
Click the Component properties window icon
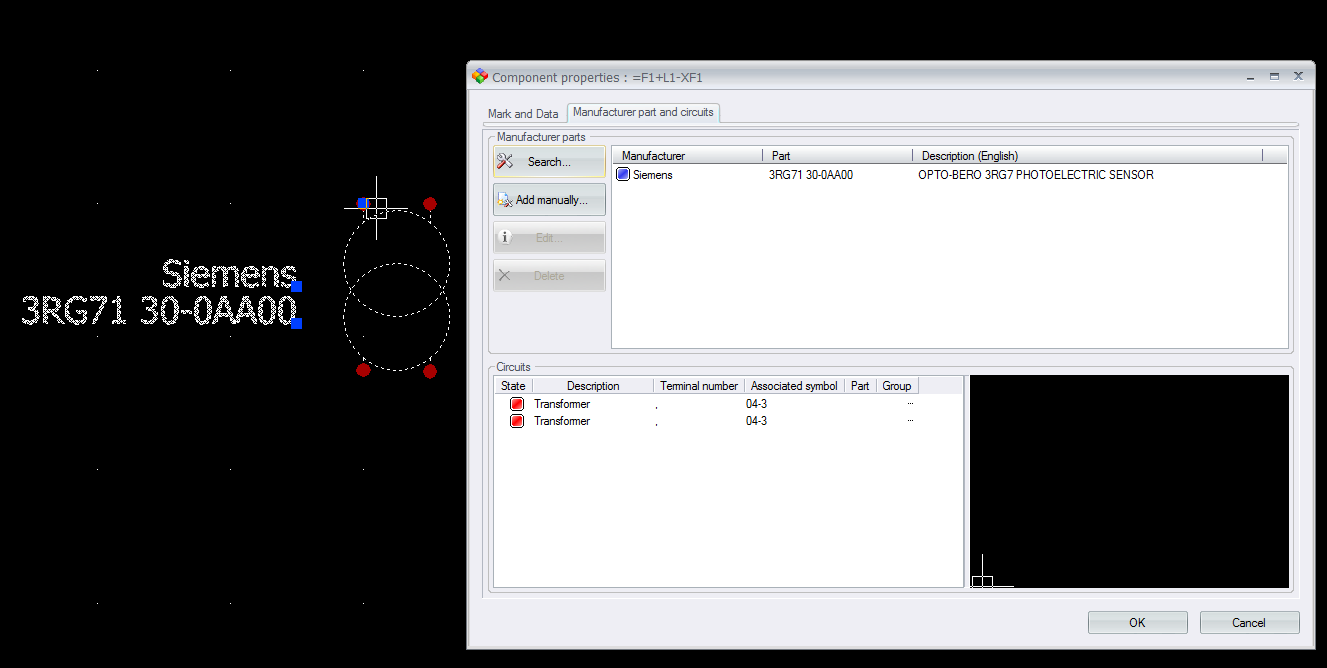click(480, 76)
